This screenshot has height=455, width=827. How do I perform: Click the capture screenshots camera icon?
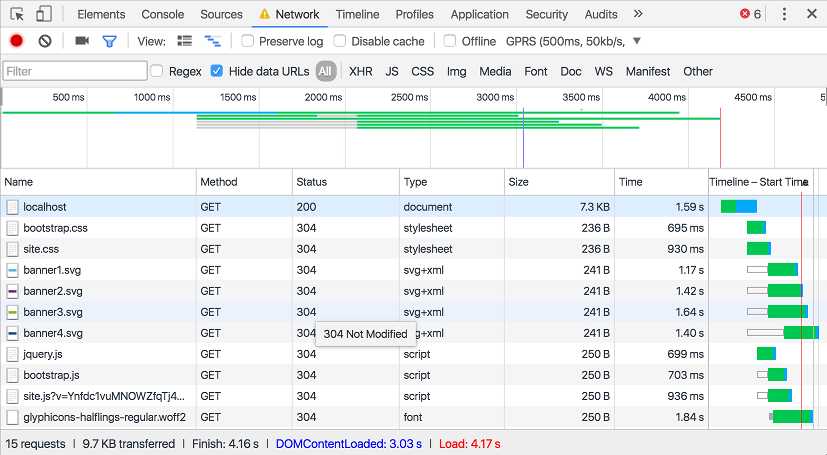click(82, 41)
